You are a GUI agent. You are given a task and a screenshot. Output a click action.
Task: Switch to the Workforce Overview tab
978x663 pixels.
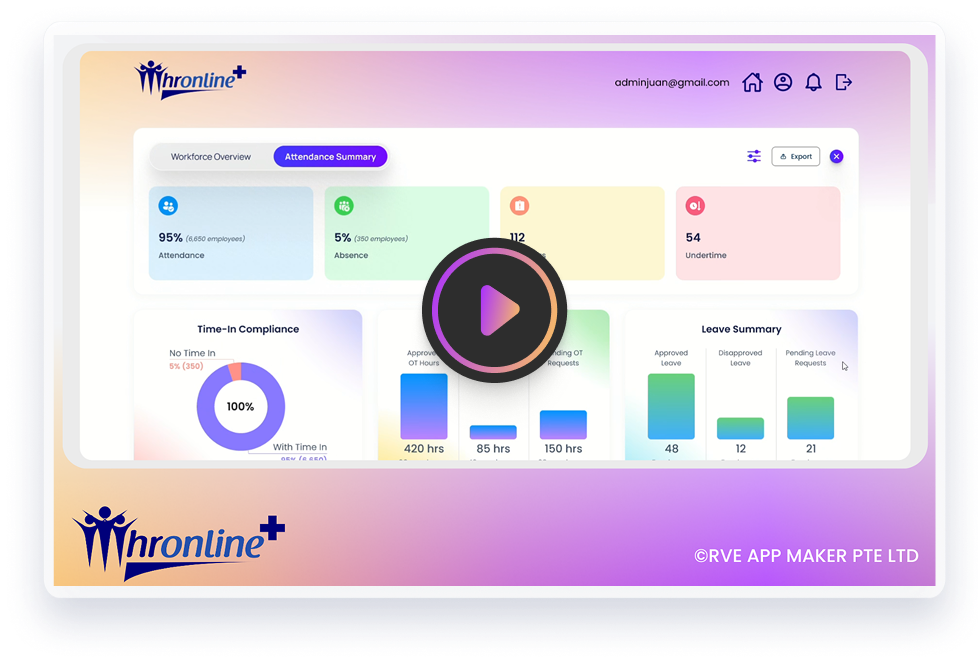[211, 156]
